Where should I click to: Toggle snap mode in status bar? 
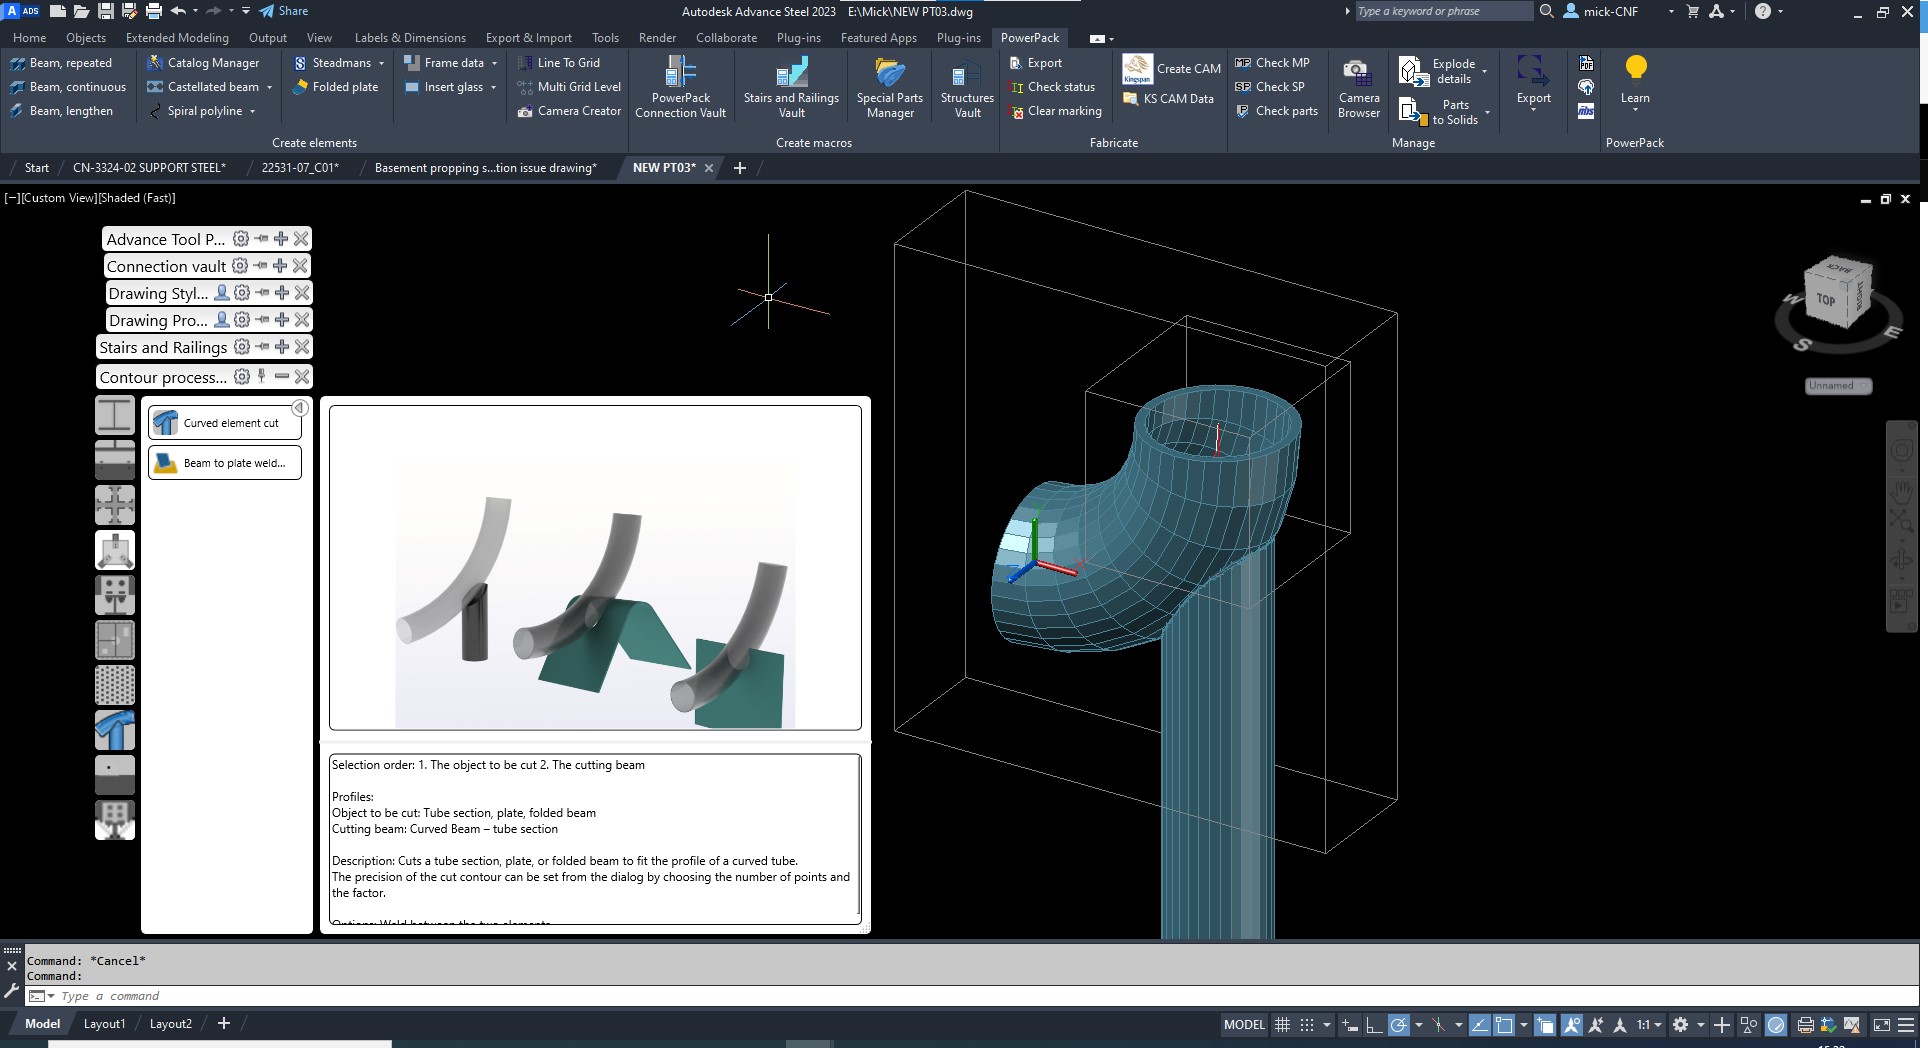click(x=1307, y=1025)
